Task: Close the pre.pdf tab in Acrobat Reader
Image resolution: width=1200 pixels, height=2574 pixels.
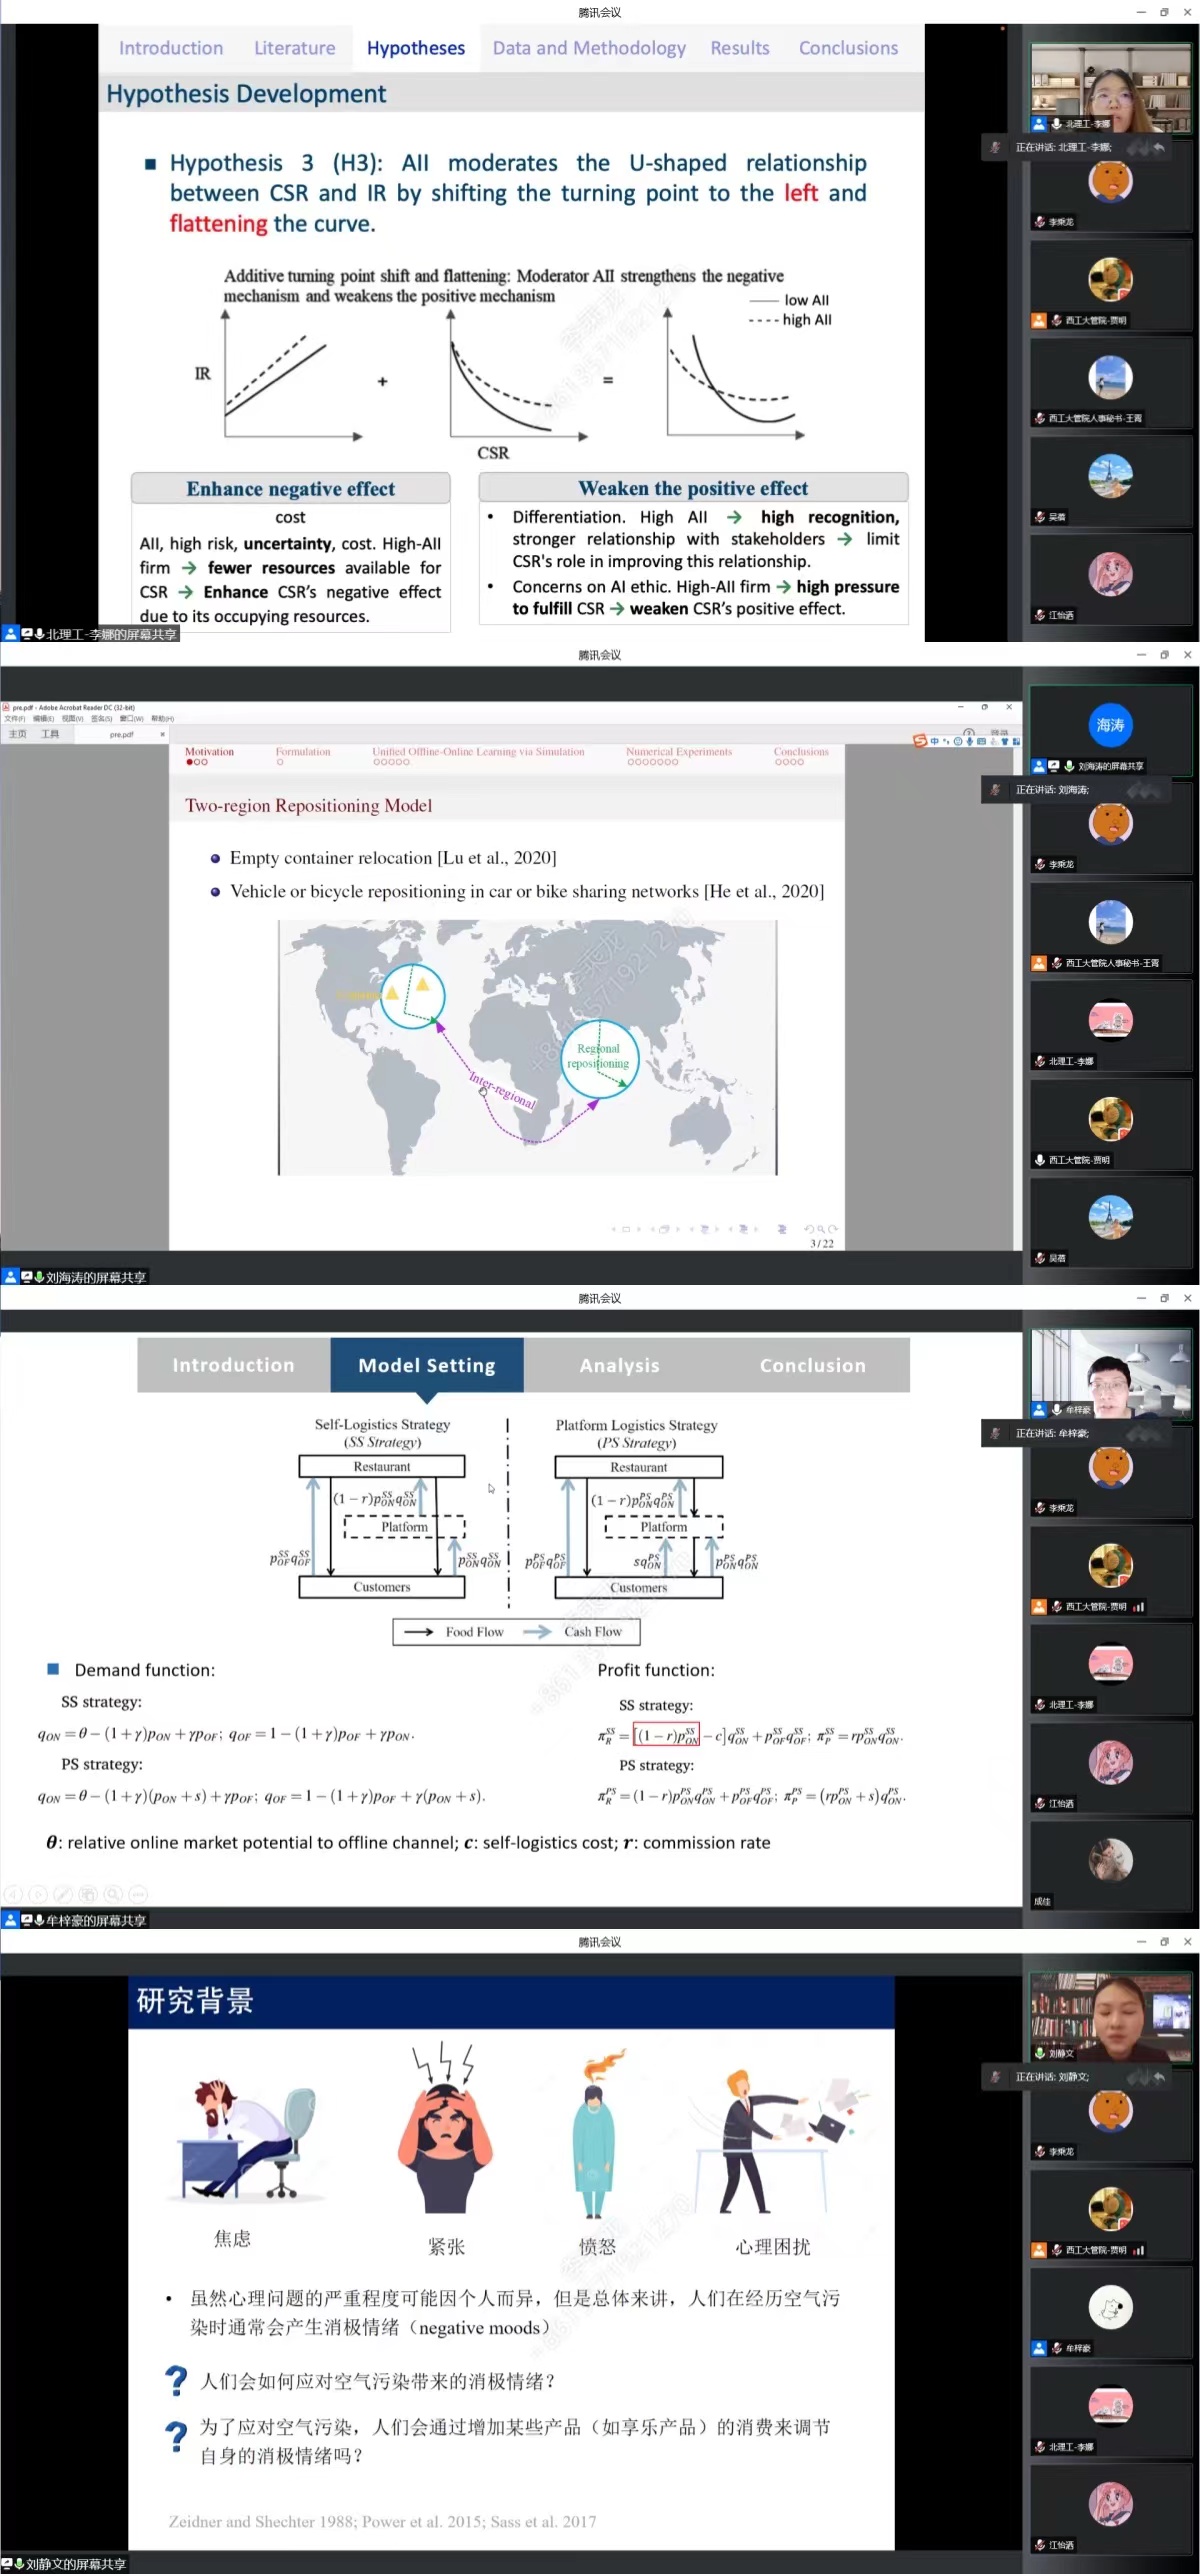Action: click(162, 734)
